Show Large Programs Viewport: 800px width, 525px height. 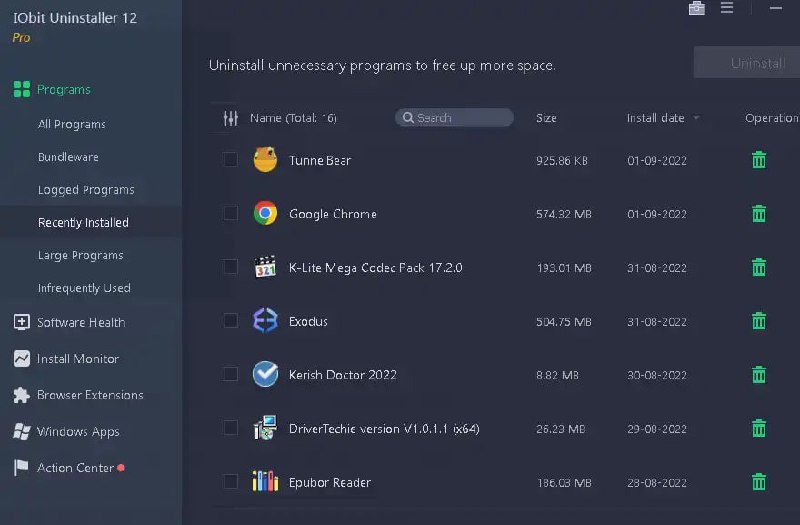coord(81,255)
